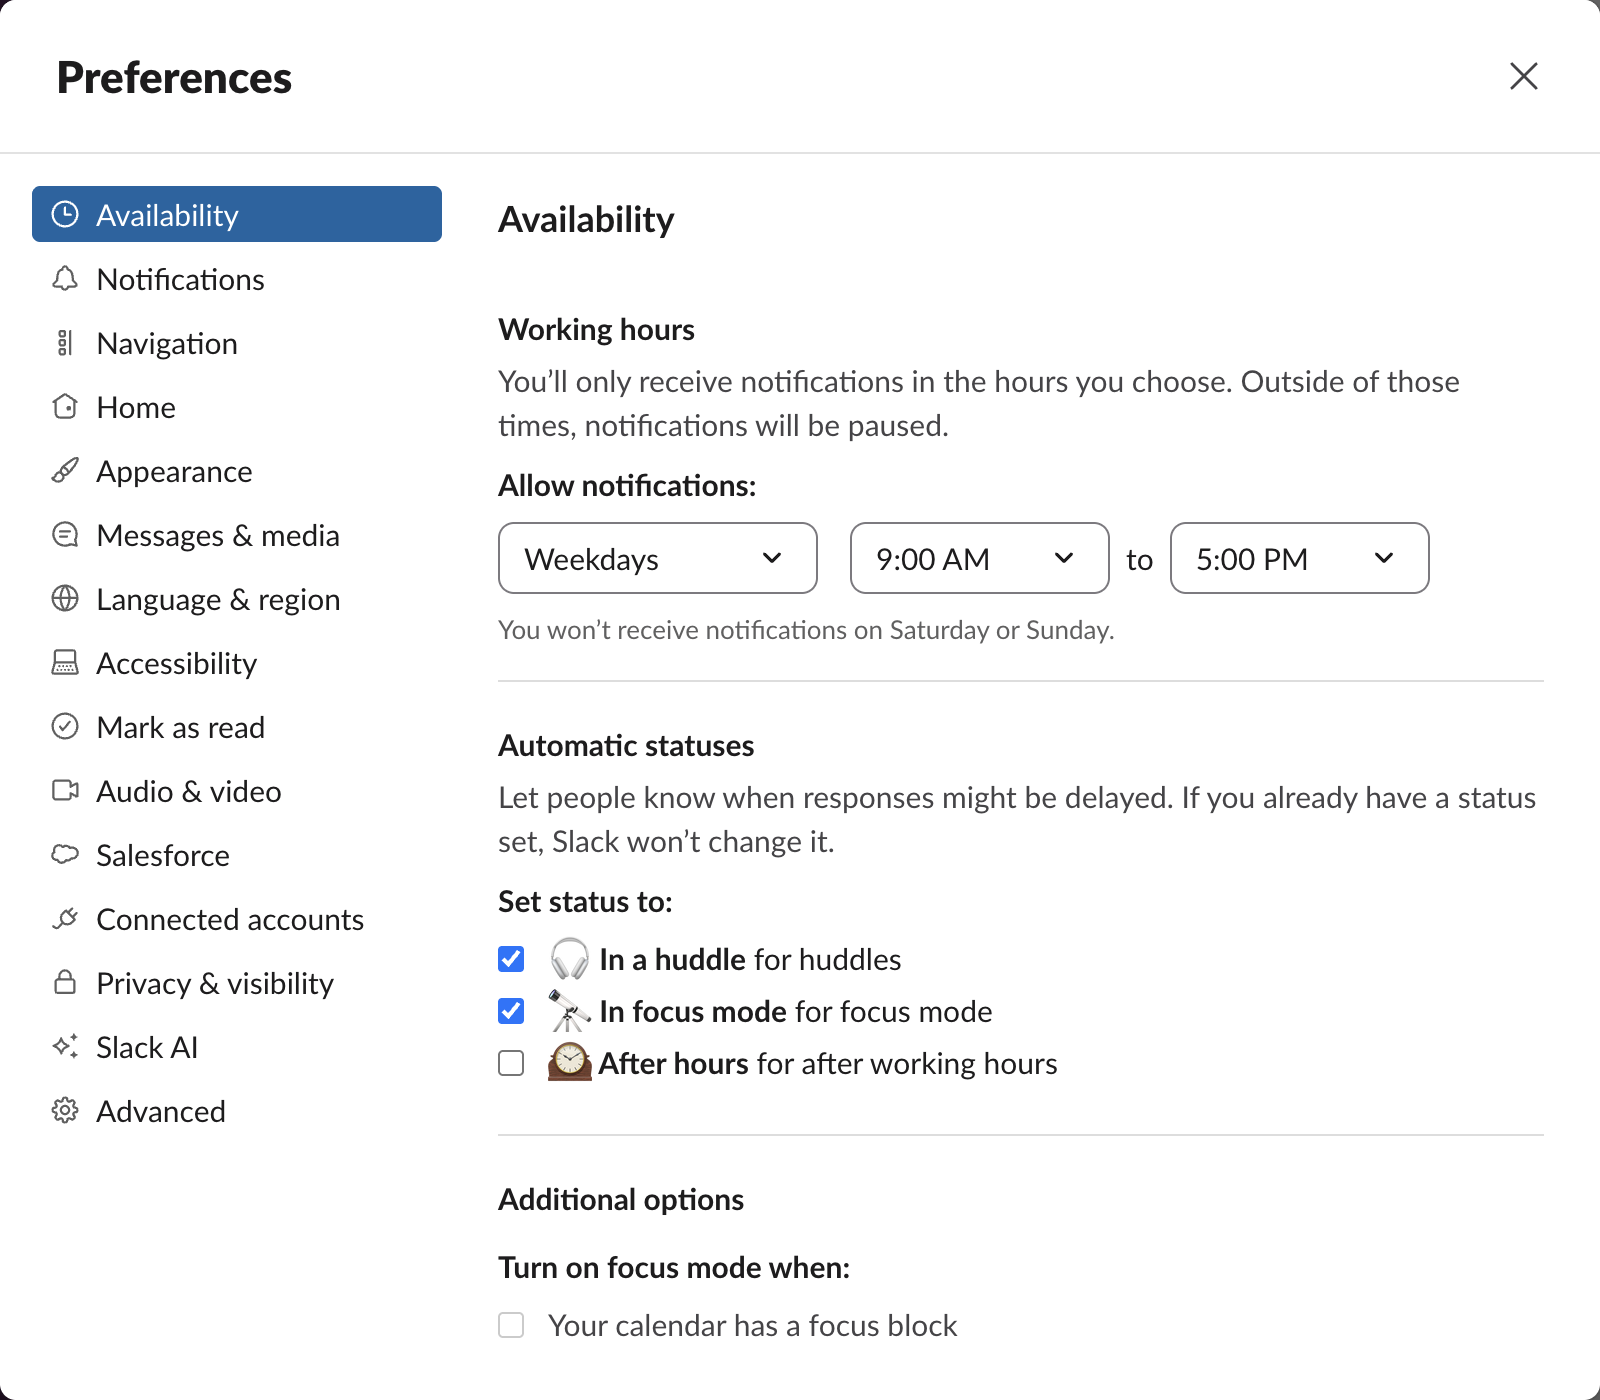Click the 'Set status to:' label
The height and width of the screenshot is (1400, 1600).
click(x=585, y=901)
